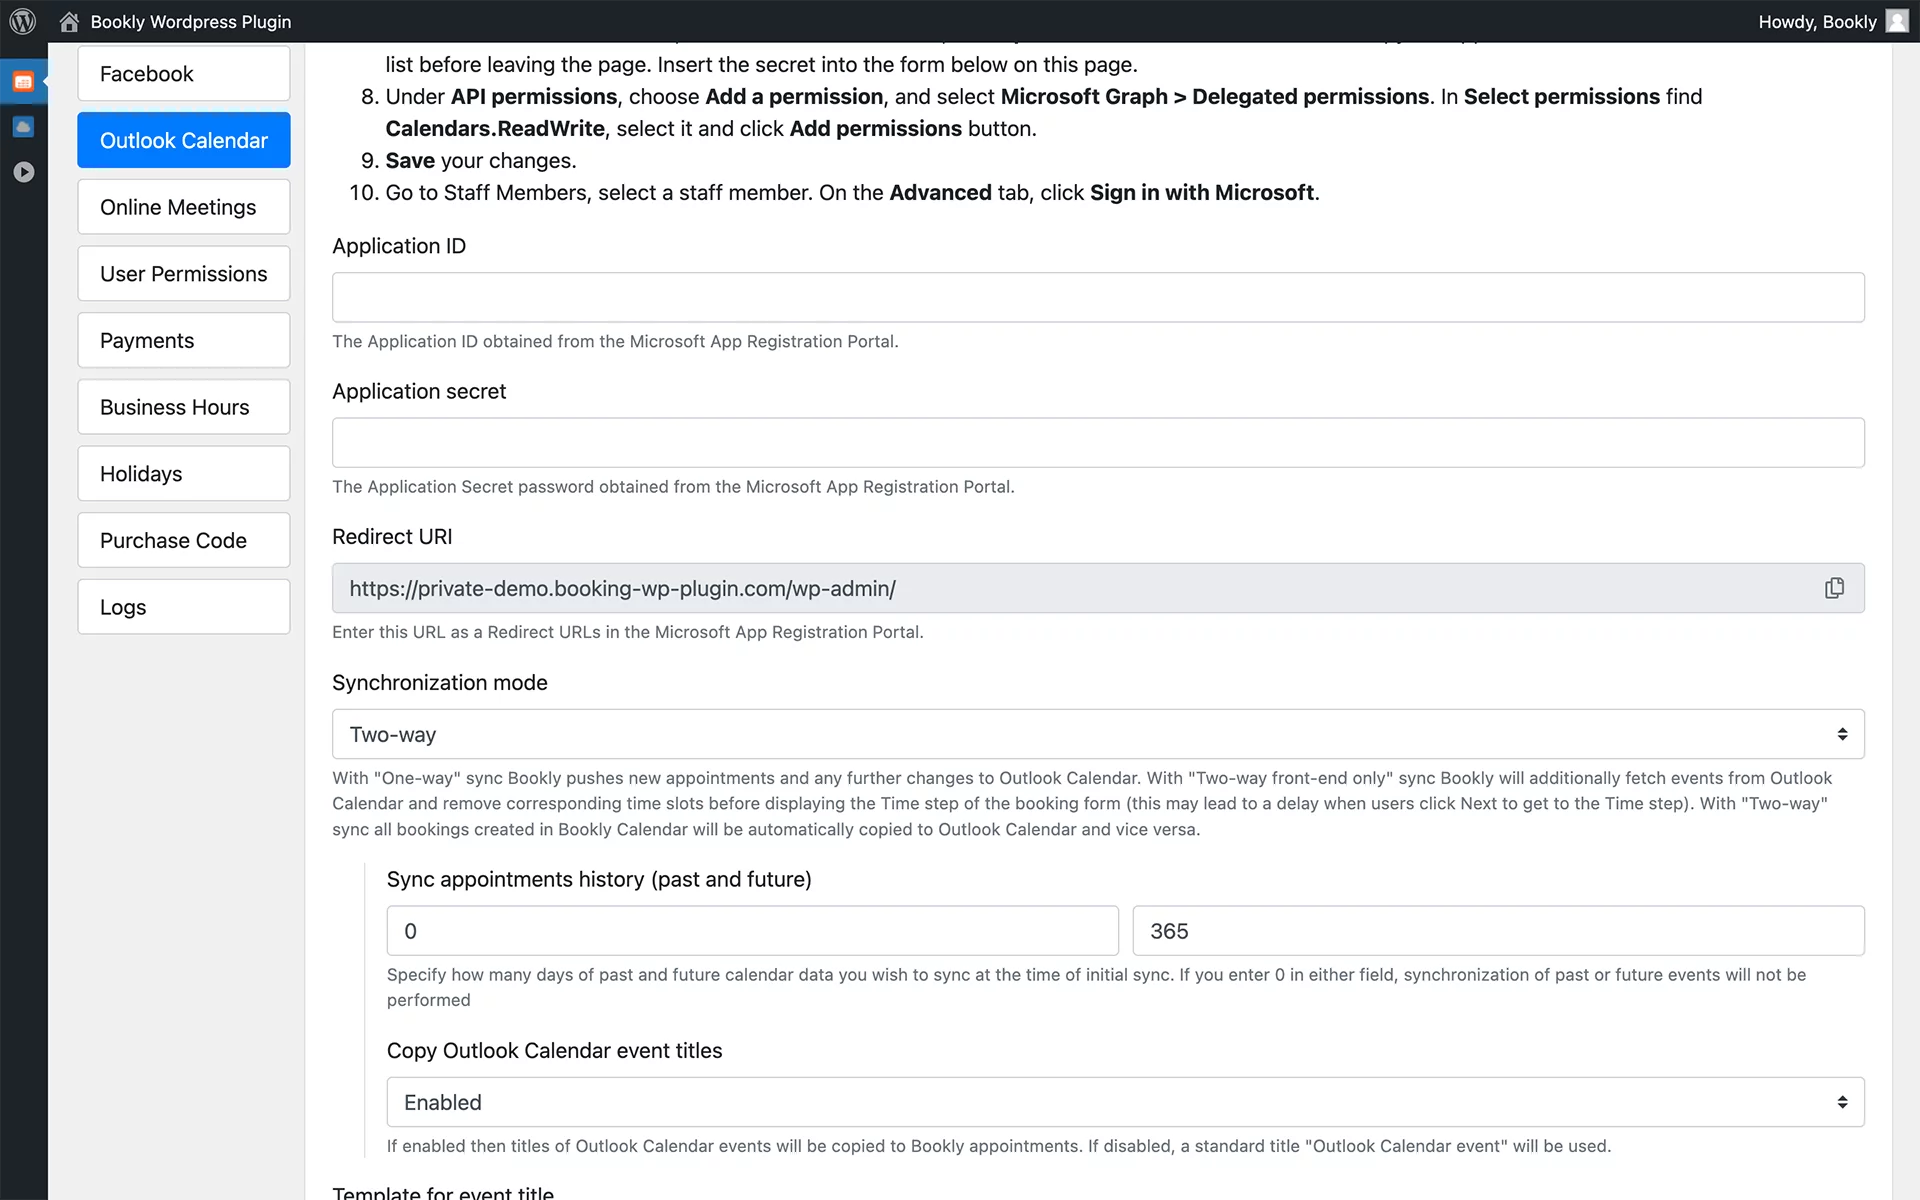The width and height of the screenshot is (1920, 1200).
Task: Click the user avatar next to Howdy, Bookly
Action: click(1897, 21)
